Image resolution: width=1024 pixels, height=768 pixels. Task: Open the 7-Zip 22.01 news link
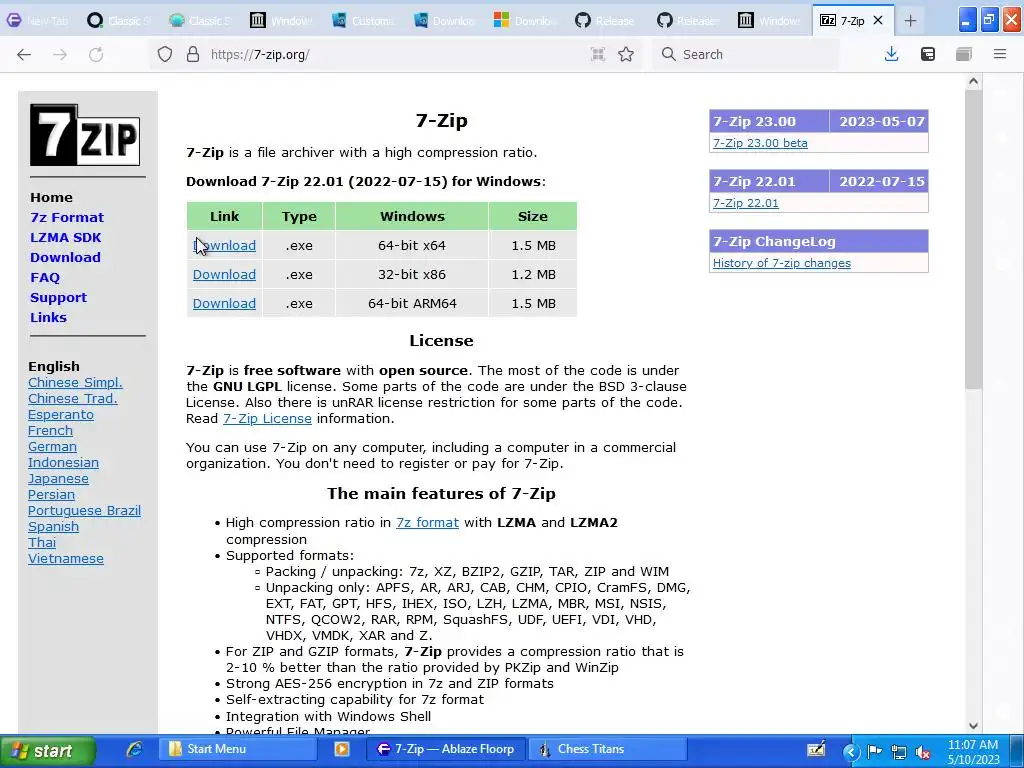pos(746,203)
